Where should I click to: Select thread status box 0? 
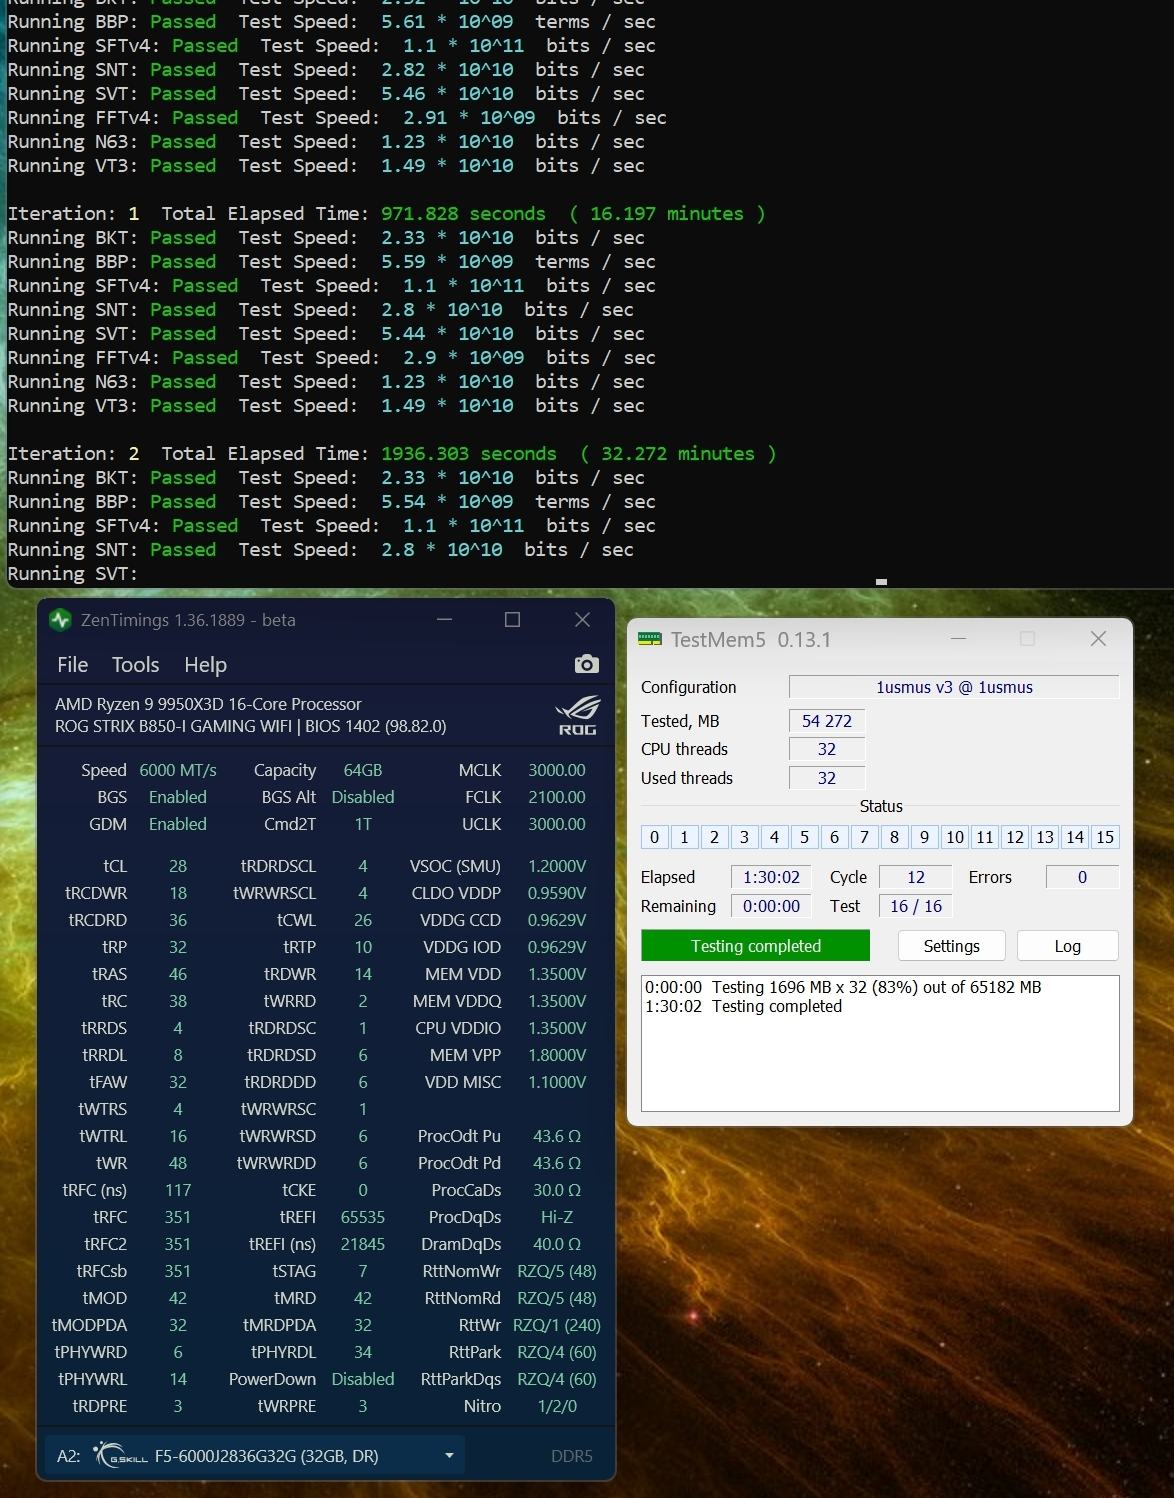654,837
